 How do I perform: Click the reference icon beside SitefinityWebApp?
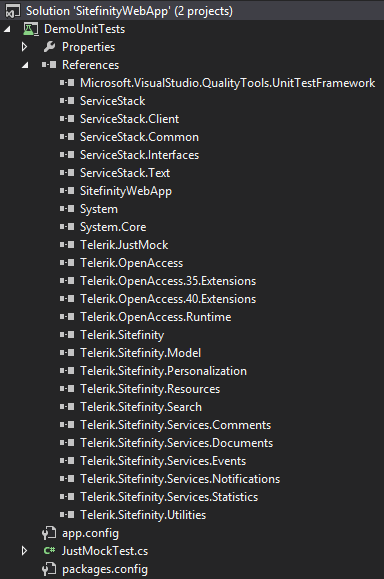coord(67,191)
